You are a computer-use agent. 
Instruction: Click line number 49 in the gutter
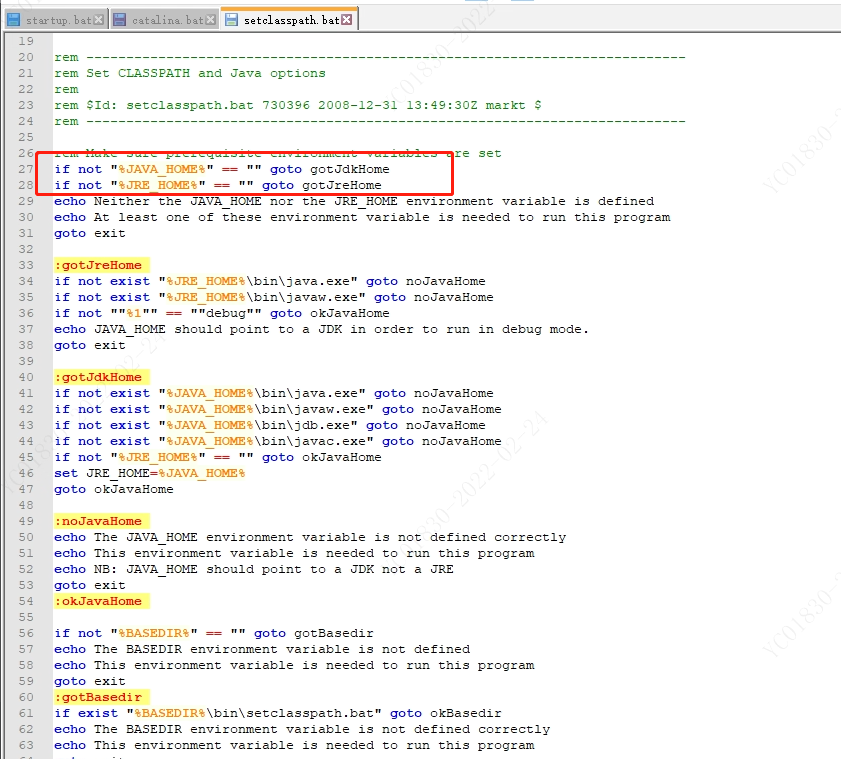click(x=26, y=521)
